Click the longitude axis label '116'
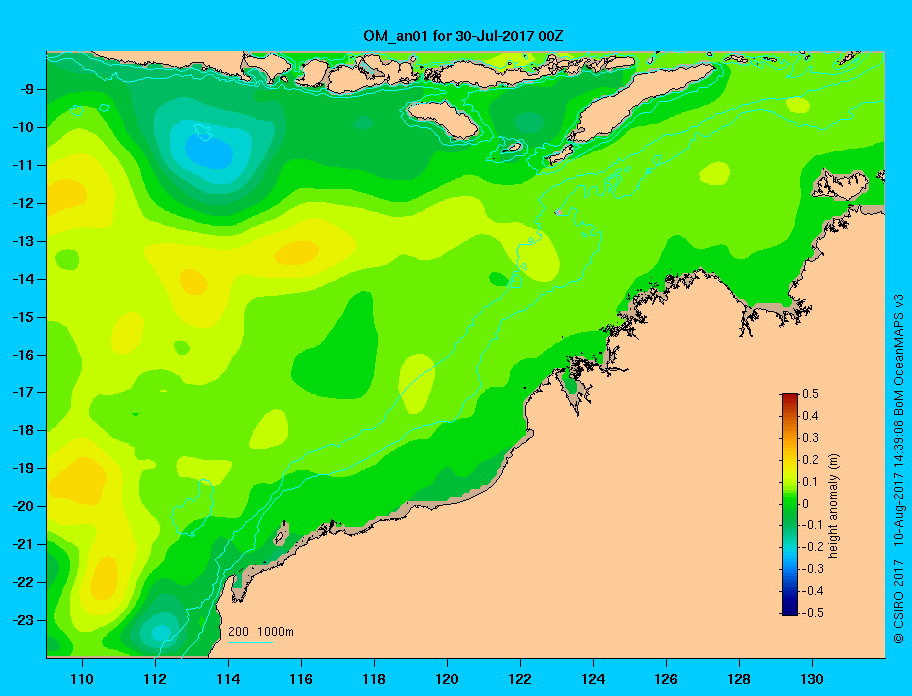This screenshot has height=696, width=912. pos(301,679)
